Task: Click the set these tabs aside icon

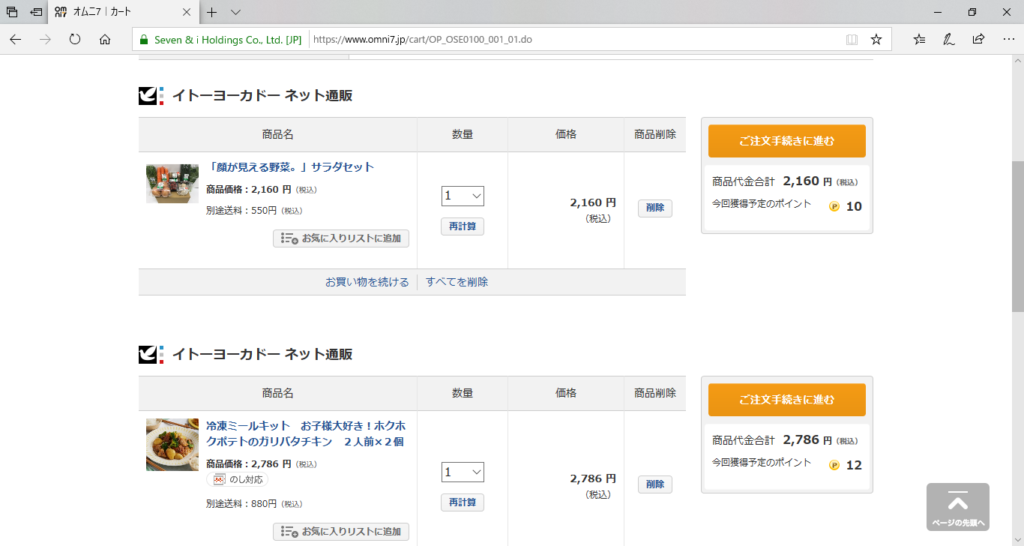Action: point(37,12)
